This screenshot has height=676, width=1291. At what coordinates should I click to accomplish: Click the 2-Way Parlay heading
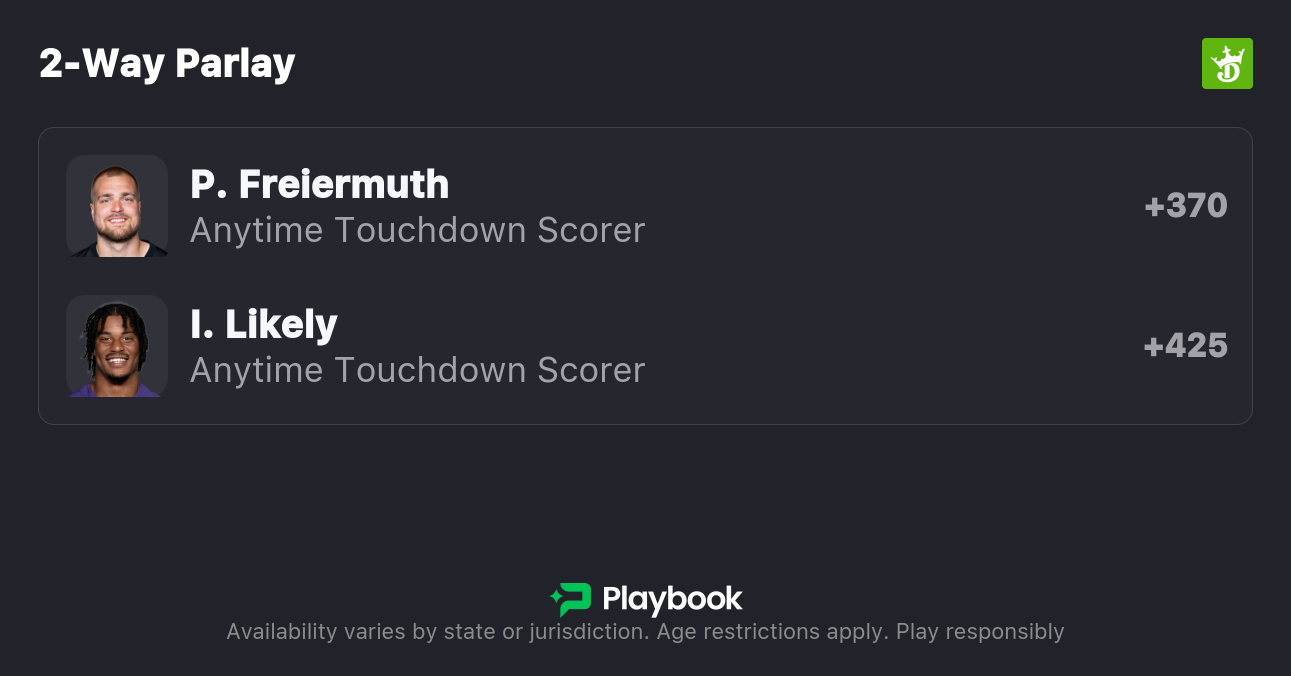[x=167, y=63]
